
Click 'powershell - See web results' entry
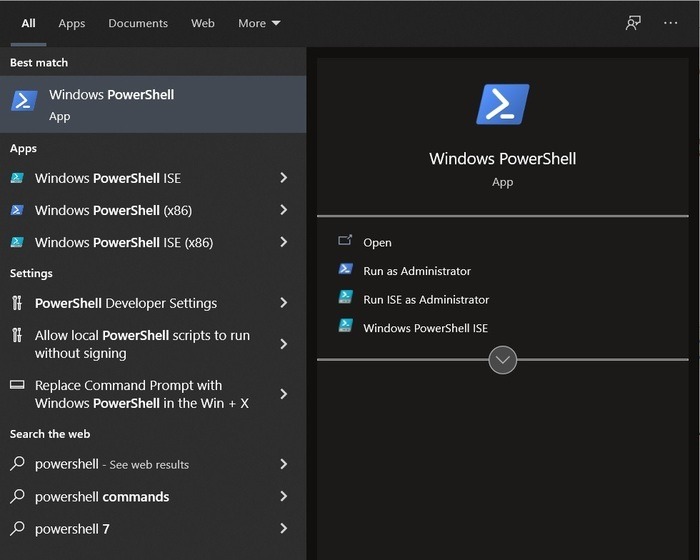point(112,464)
